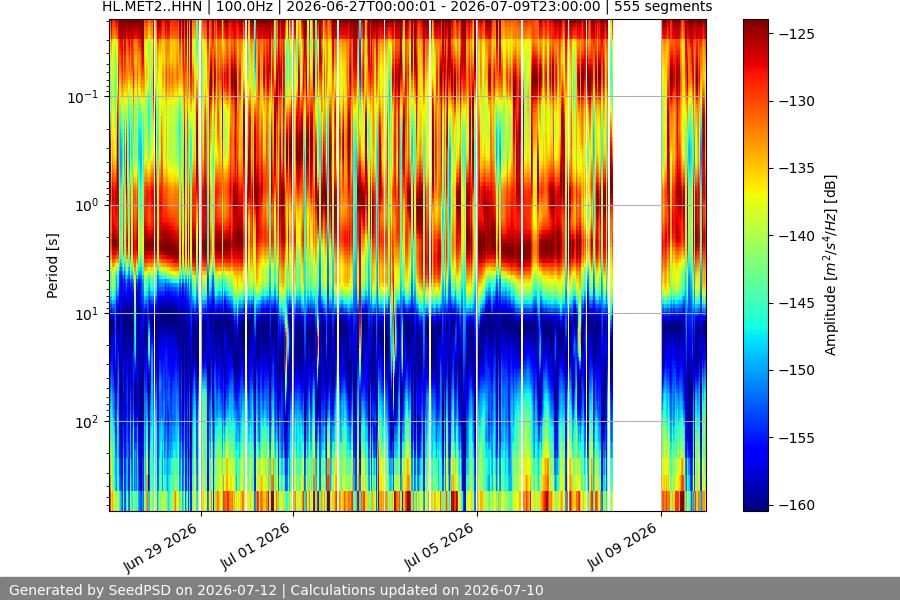
Task: Click the spectrogram segment after the data gap
Action: click(684, 265)
